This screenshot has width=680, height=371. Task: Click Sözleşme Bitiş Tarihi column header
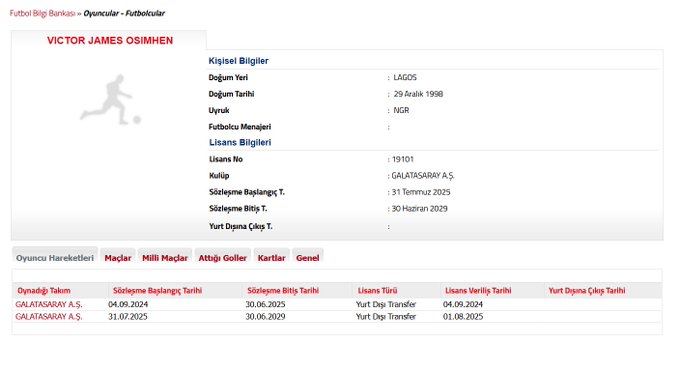(283, 291)
